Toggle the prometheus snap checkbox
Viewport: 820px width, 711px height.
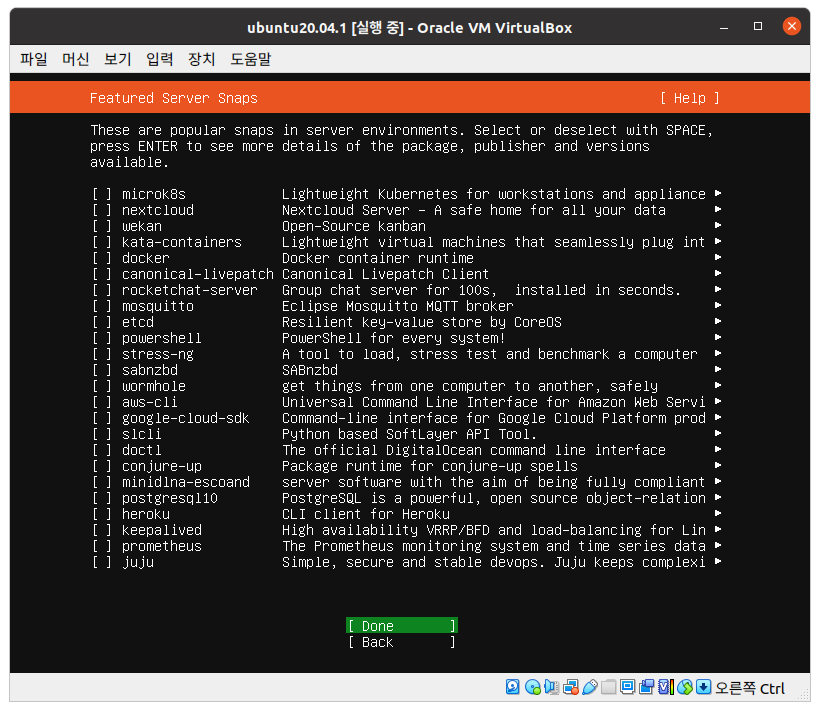(x=101, y=546)
